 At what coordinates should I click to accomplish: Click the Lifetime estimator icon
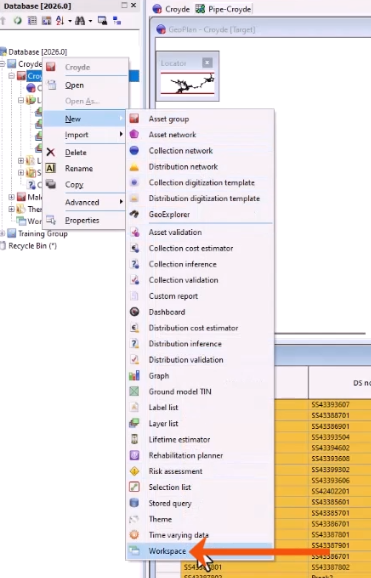point(134,439)
